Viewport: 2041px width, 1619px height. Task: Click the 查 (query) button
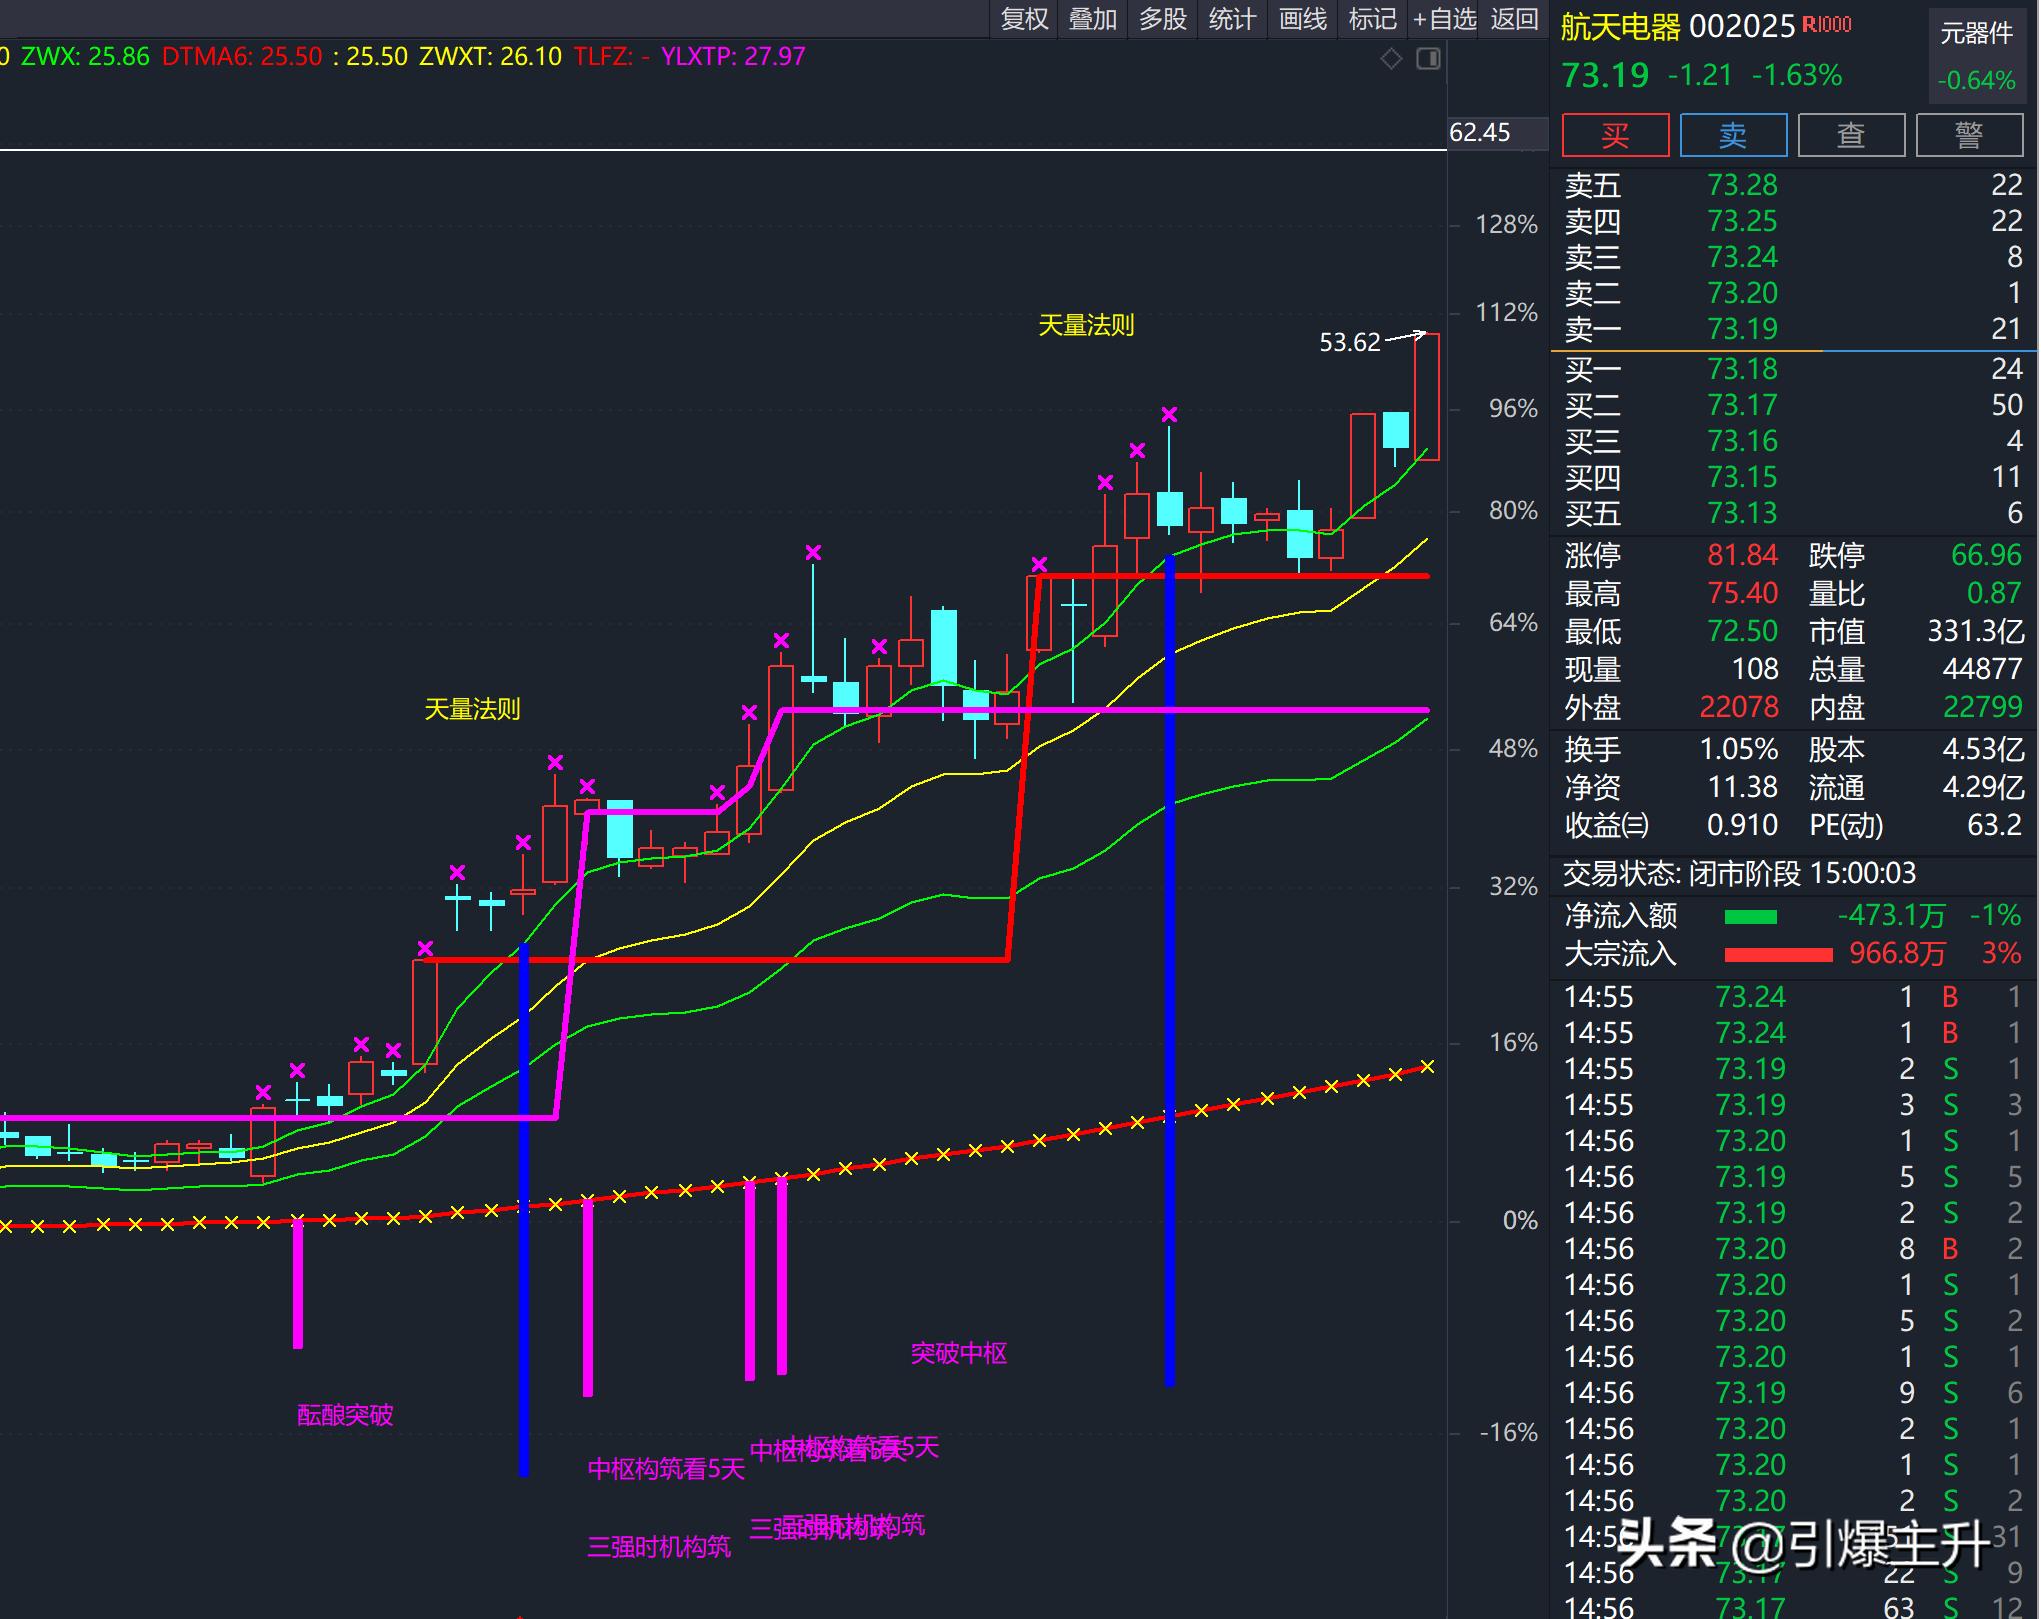pos(1851,135)
